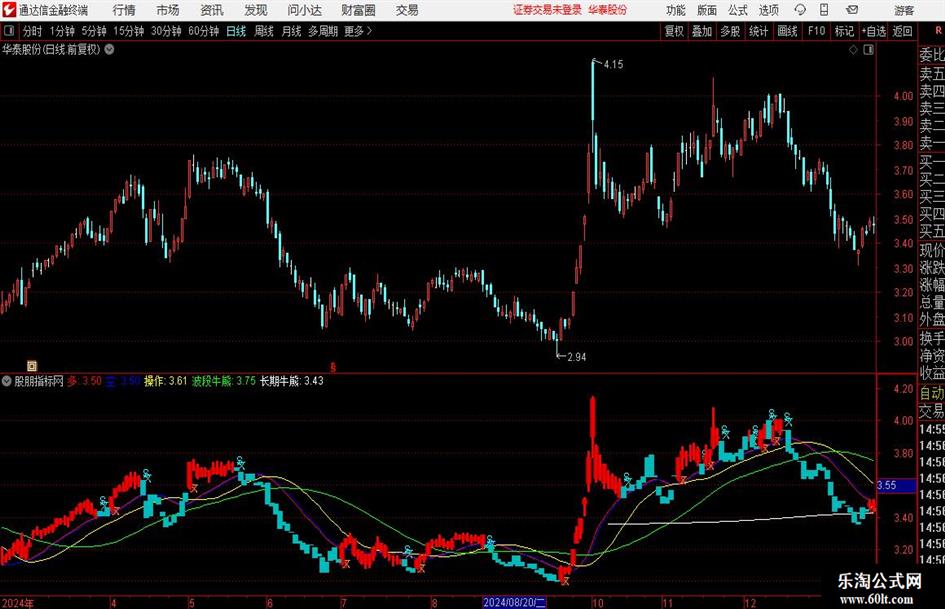Click the 复权 button
Image resolution: width=945 pixels, height=609 pixels.
[674, 31]
